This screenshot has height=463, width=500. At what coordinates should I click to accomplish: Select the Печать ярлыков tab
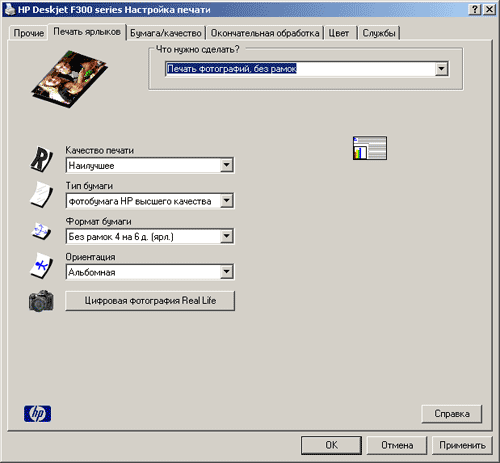(x=87, y=32)
